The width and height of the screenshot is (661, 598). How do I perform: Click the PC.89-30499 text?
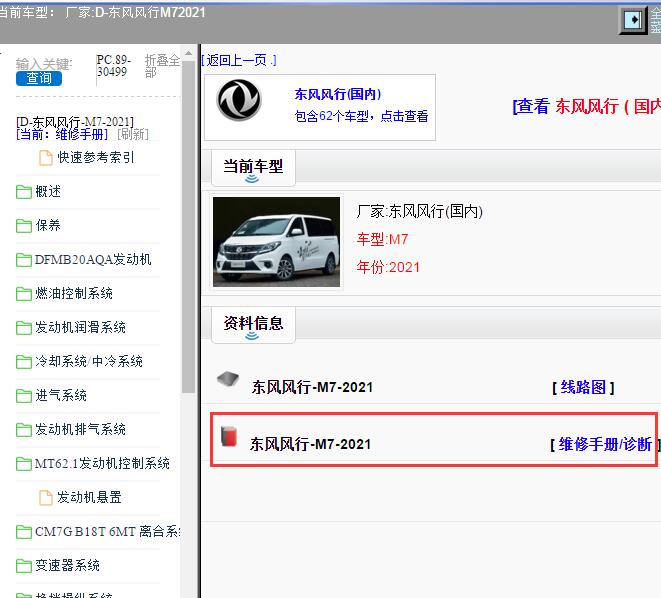tap(114, 66)
